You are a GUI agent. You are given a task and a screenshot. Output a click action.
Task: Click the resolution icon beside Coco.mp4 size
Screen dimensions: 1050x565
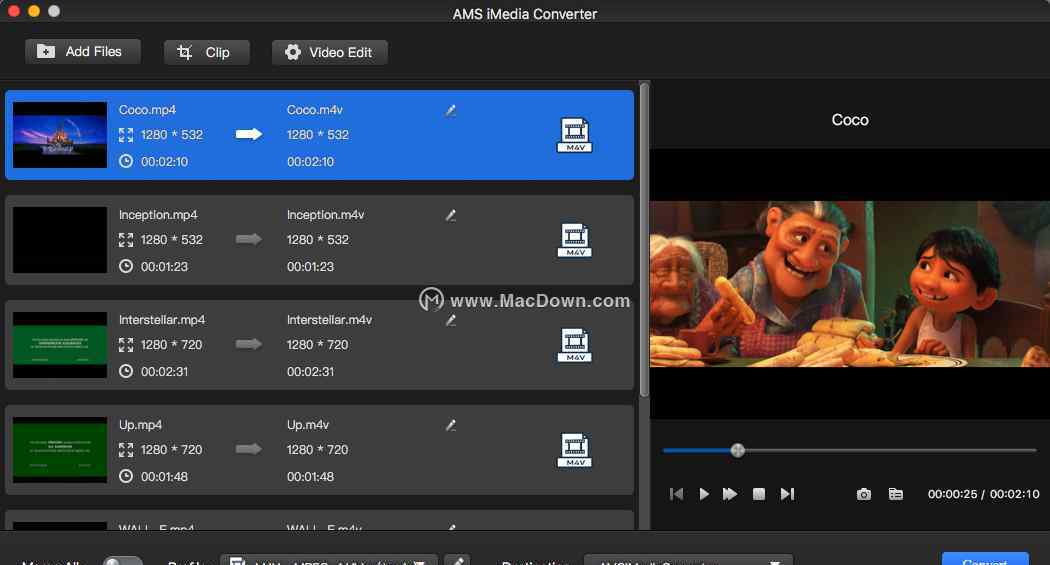(x=126, y=135)
